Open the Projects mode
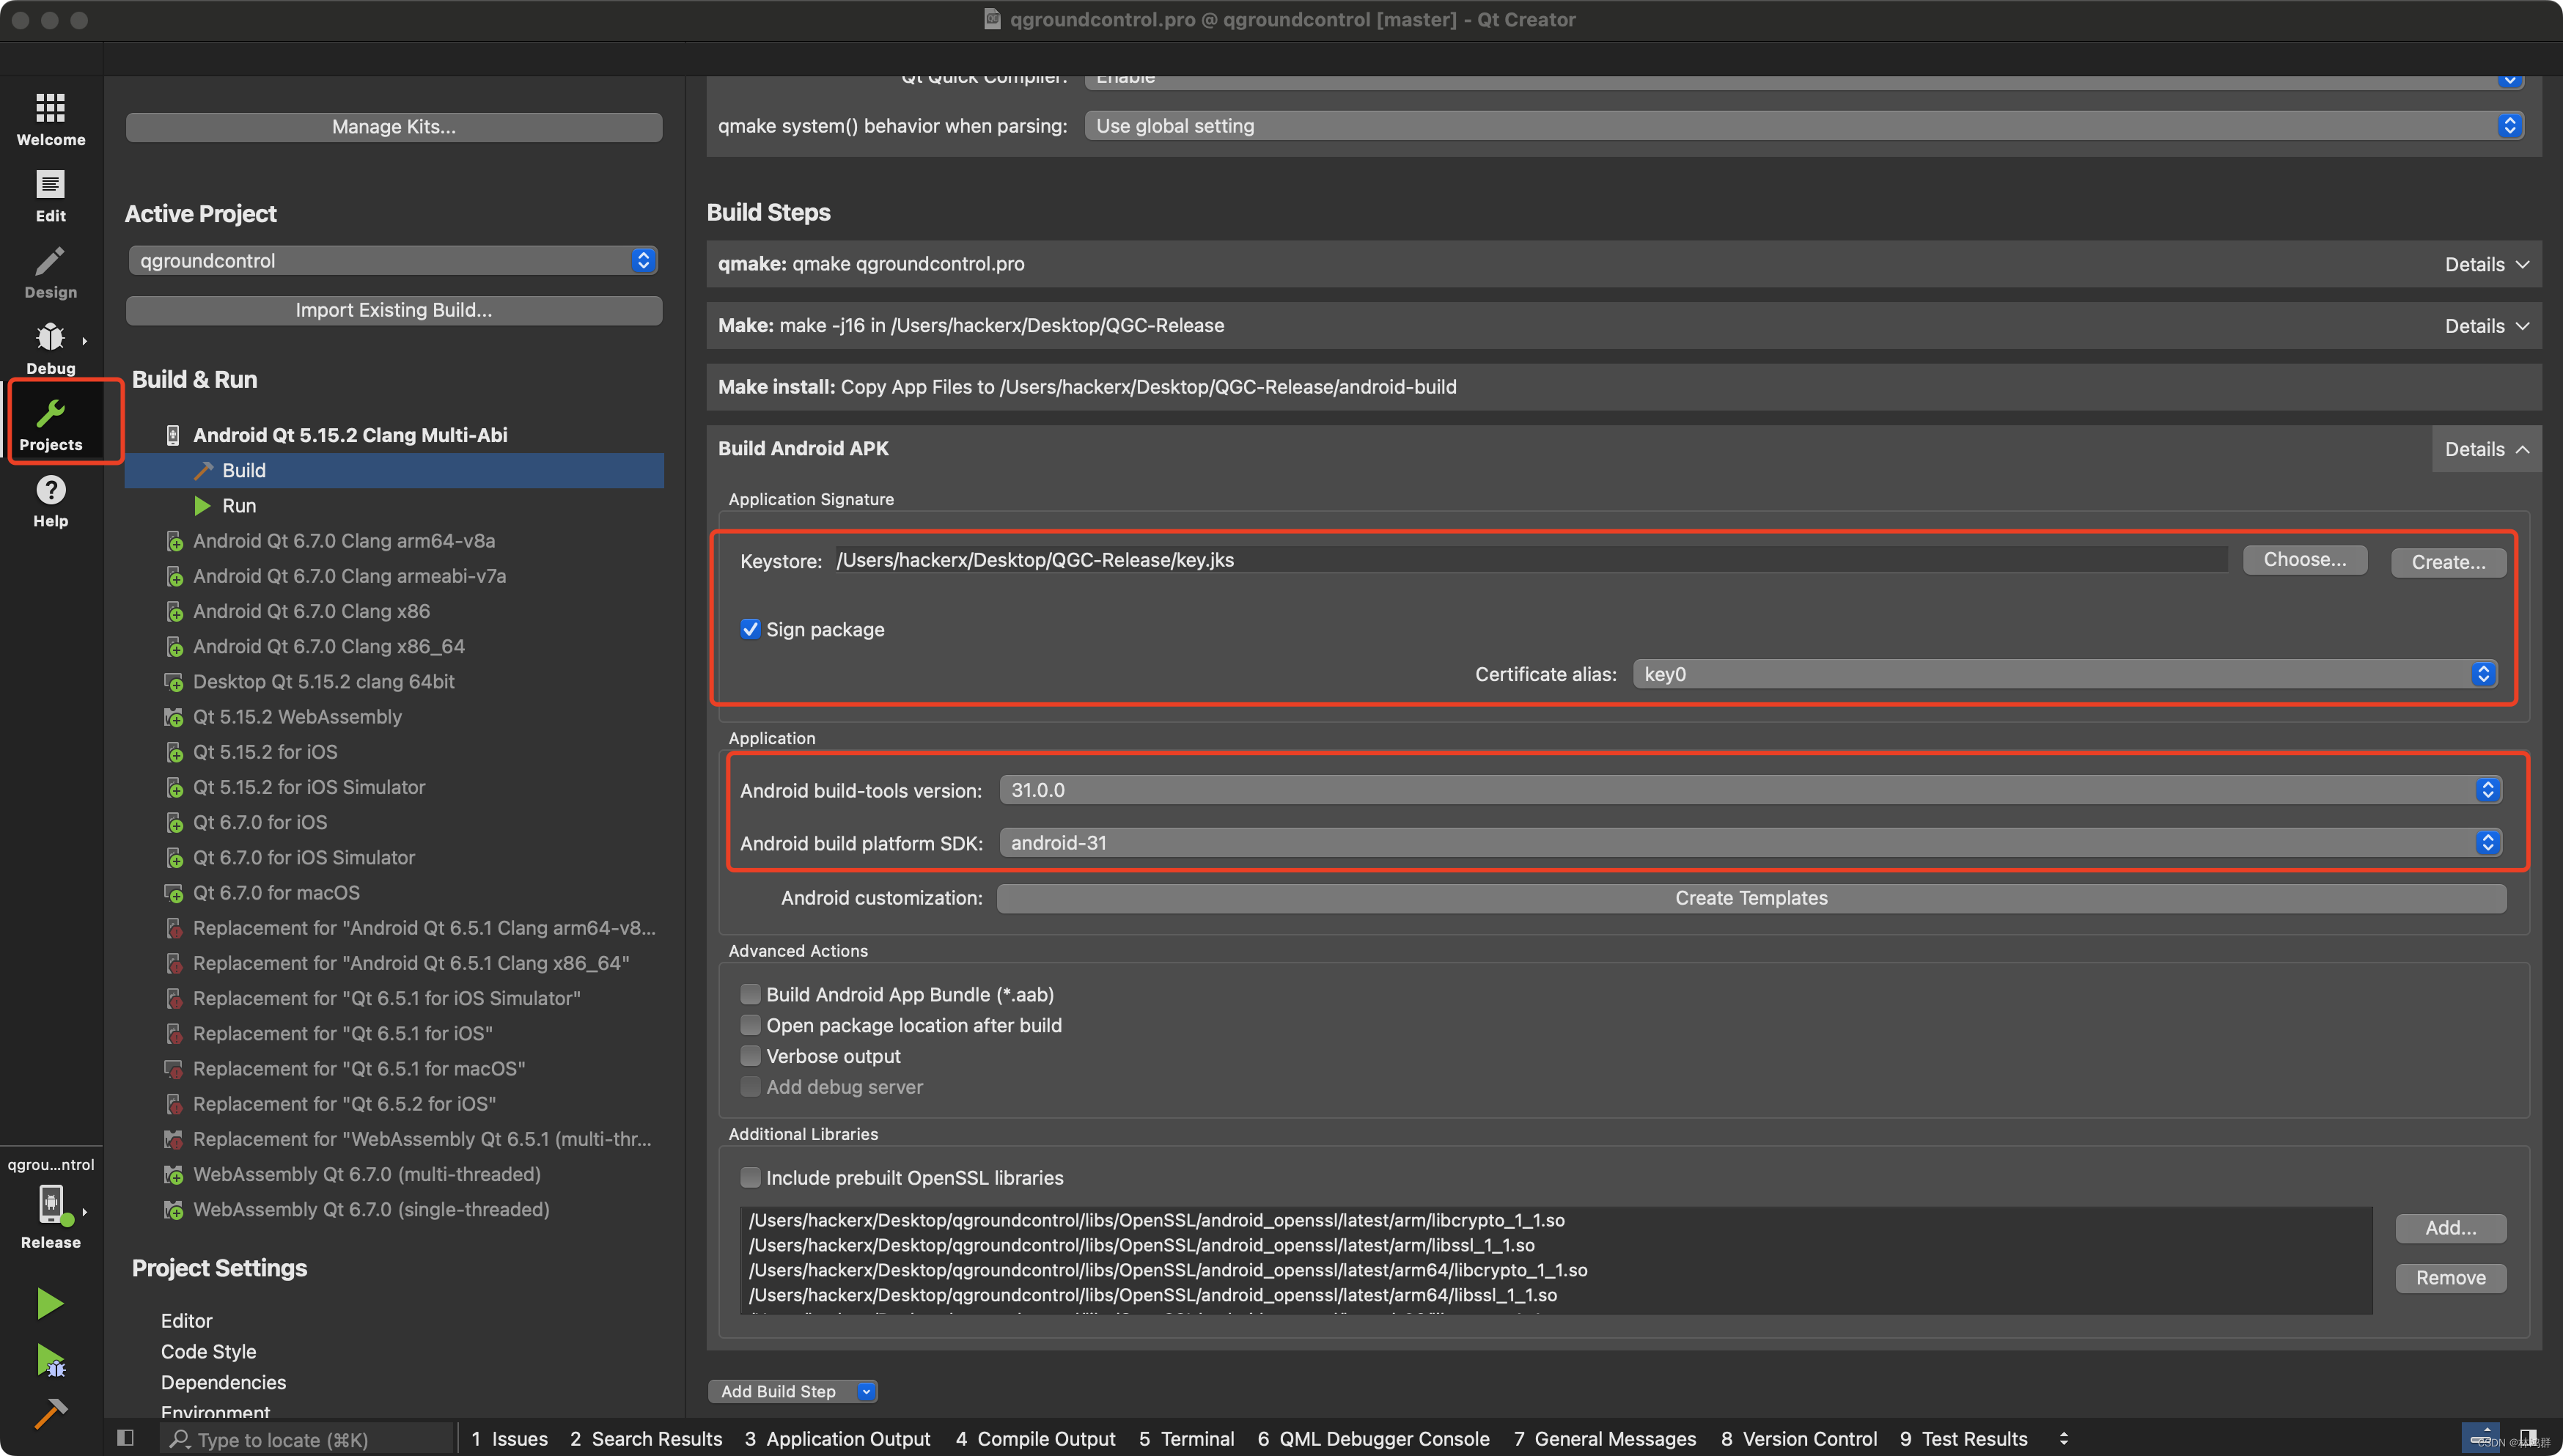The image size is (2563, 1456). click(x=50, y=424)
